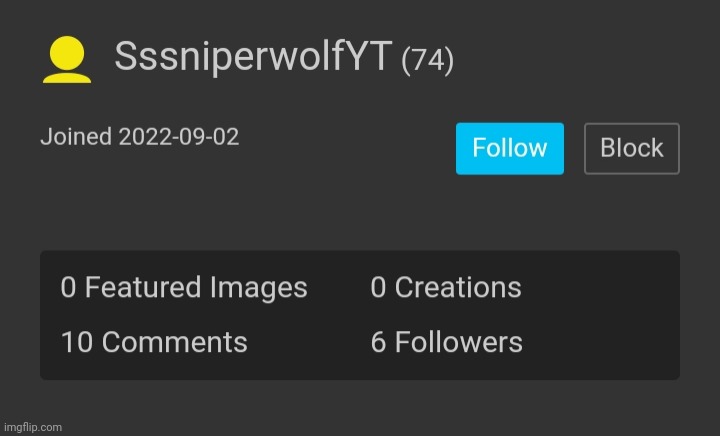The width and height of the screenshot is (720, 436).
Task: View the 6 Followers list
Action: point(446,342)
